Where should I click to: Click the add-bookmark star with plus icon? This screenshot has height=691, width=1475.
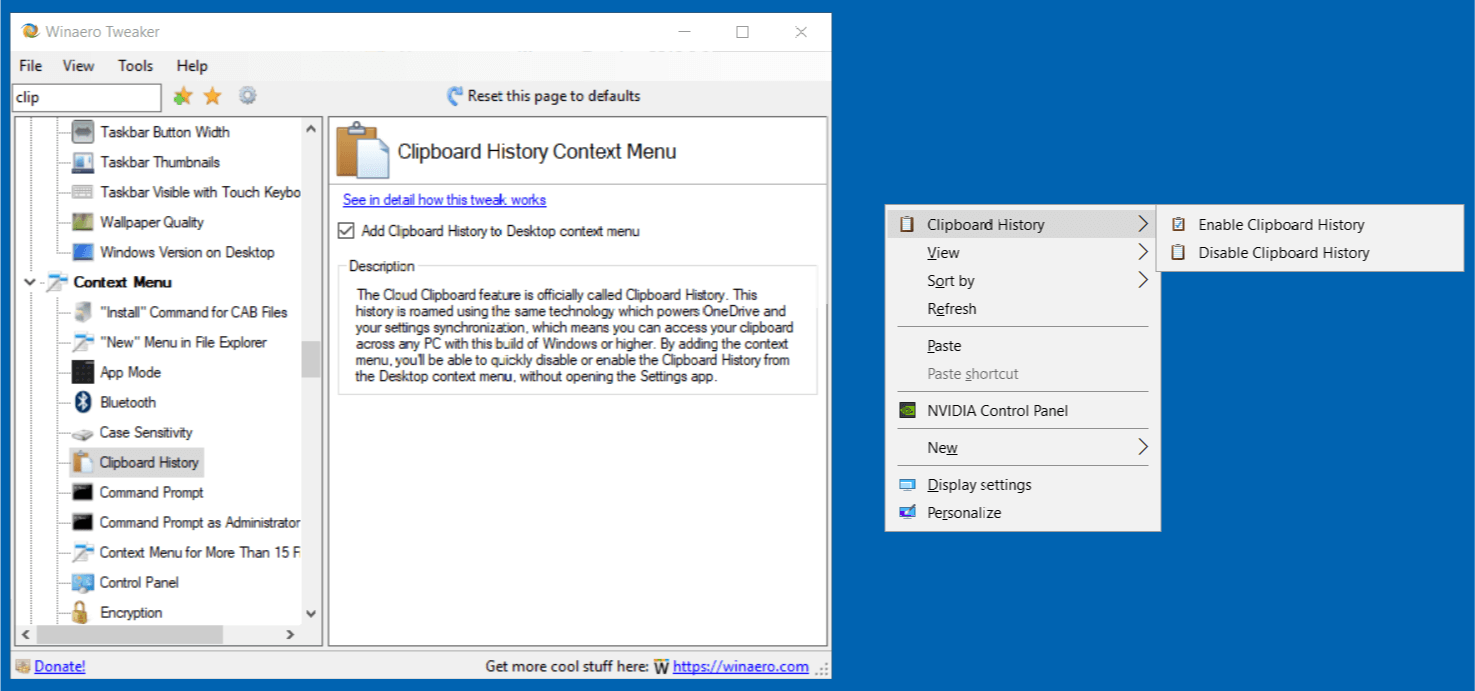click(x=183, y=96)
